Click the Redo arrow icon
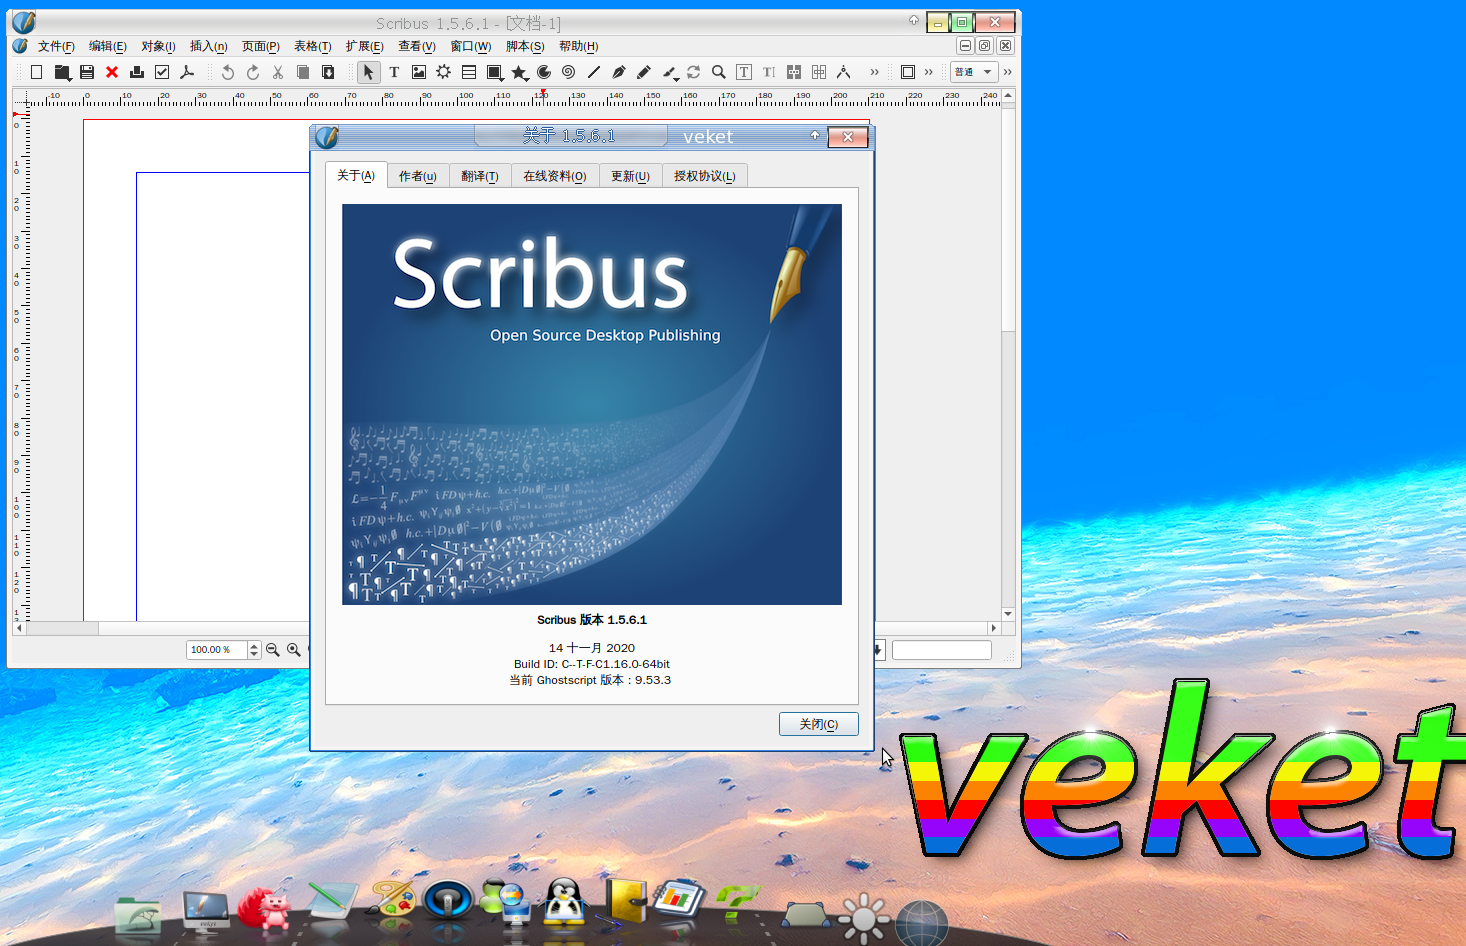 click(253, 72)
